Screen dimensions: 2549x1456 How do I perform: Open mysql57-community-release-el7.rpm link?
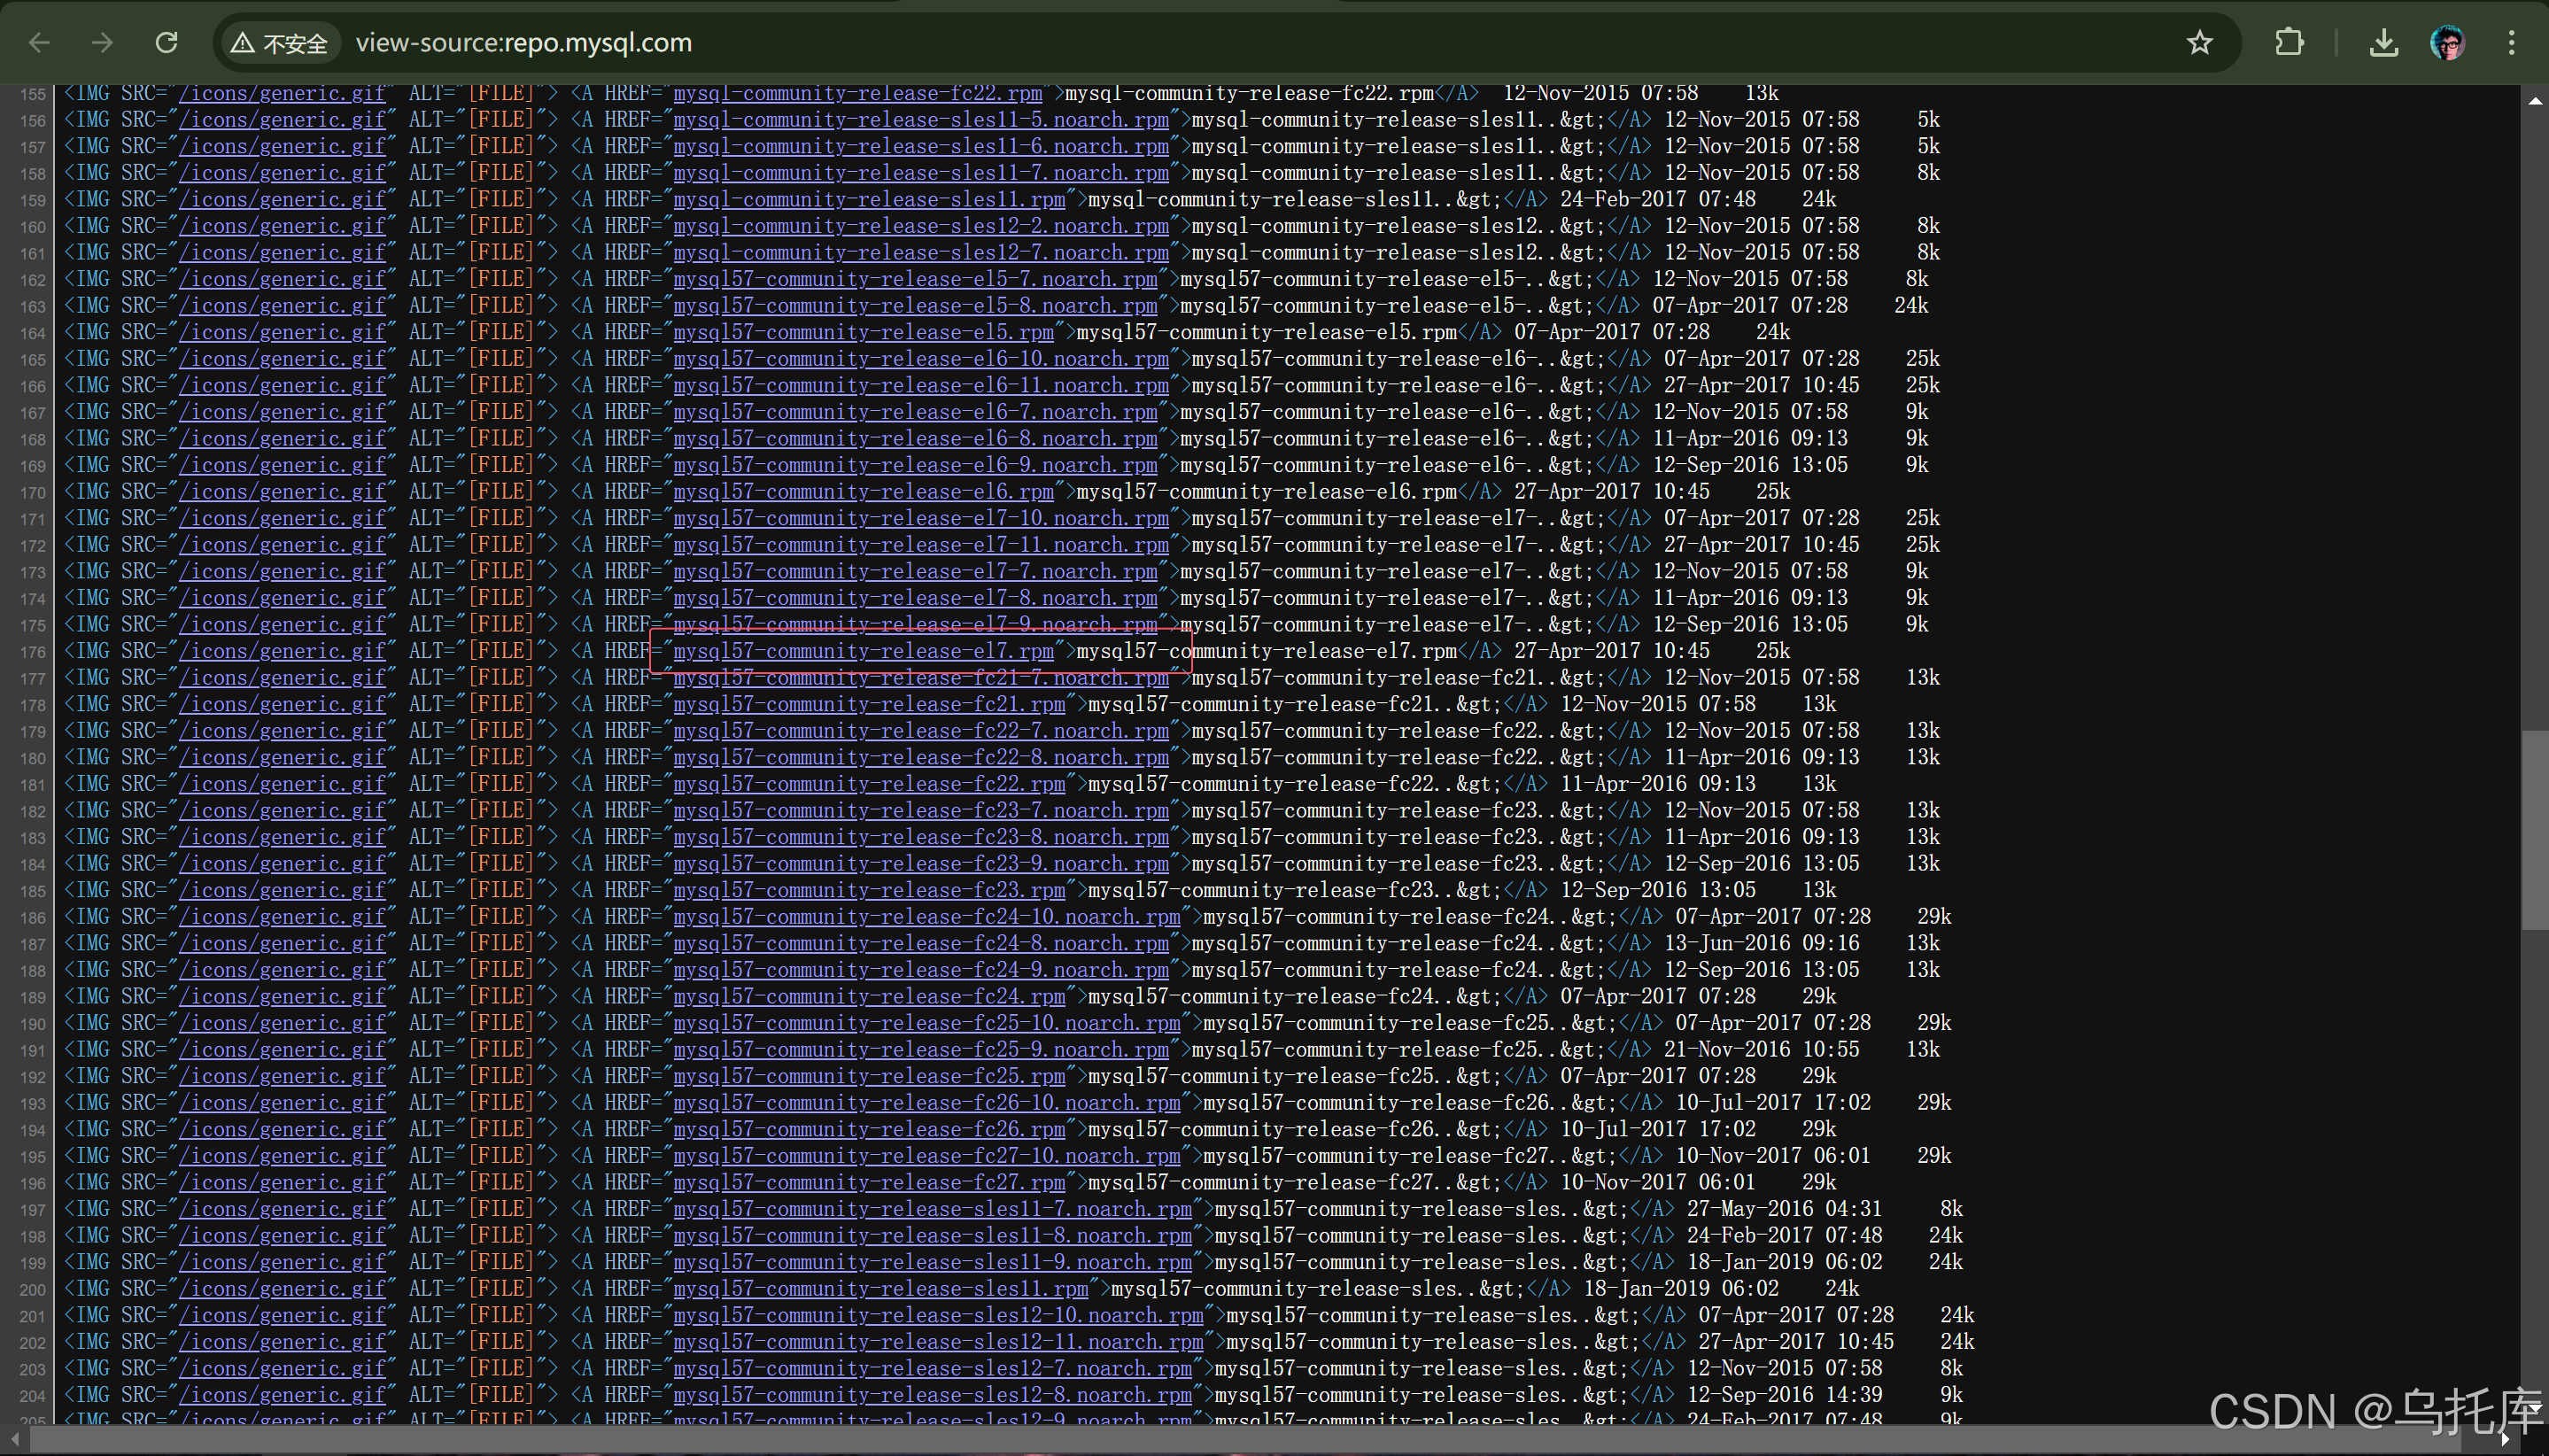[x=863, y=651]
